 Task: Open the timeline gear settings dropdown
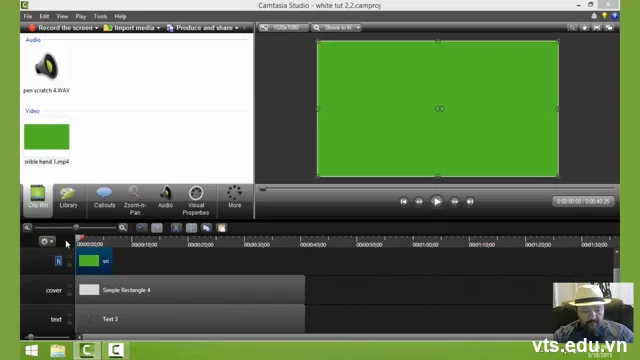pos(47,241)
